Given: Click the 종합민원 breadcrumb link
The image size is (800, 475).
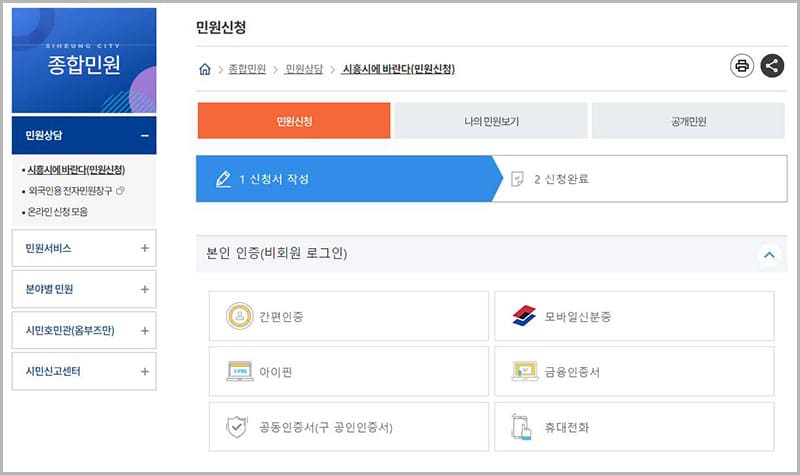Looking at the screenshot, I should tap(247, 69).
